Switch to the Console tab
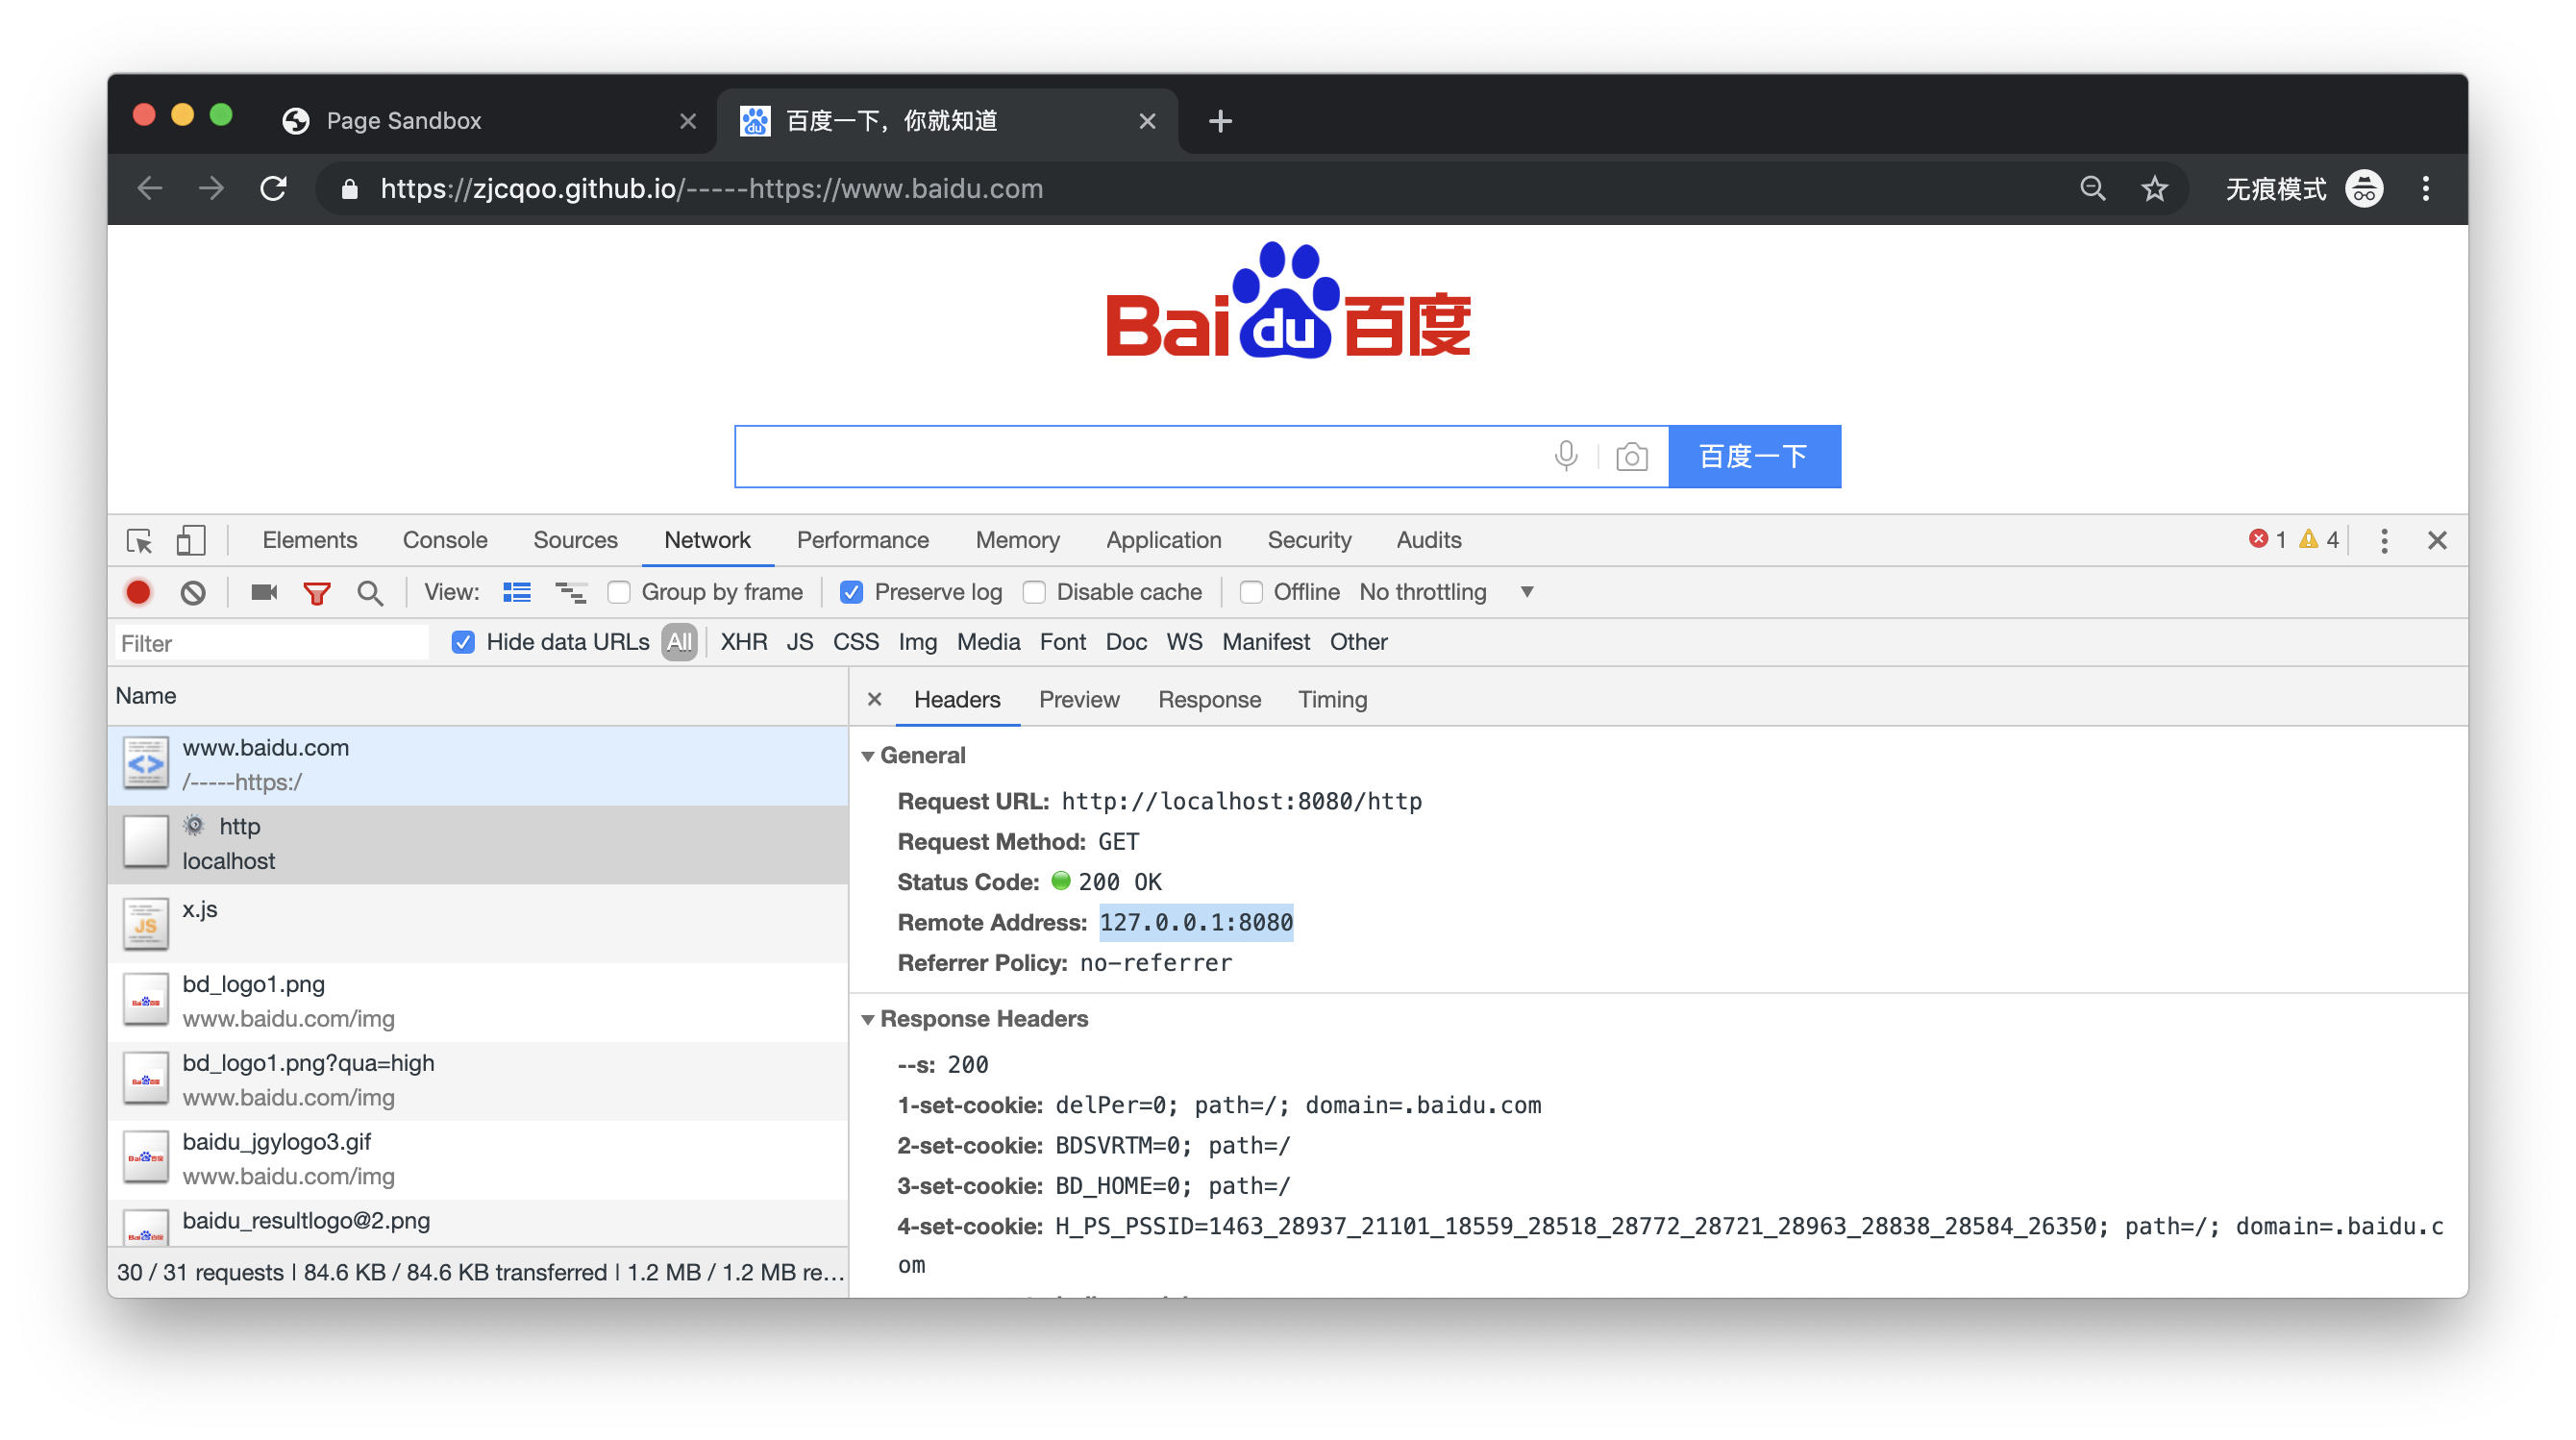The width and height of the screenshot is (2576, 1440). (x=444, y=540)
